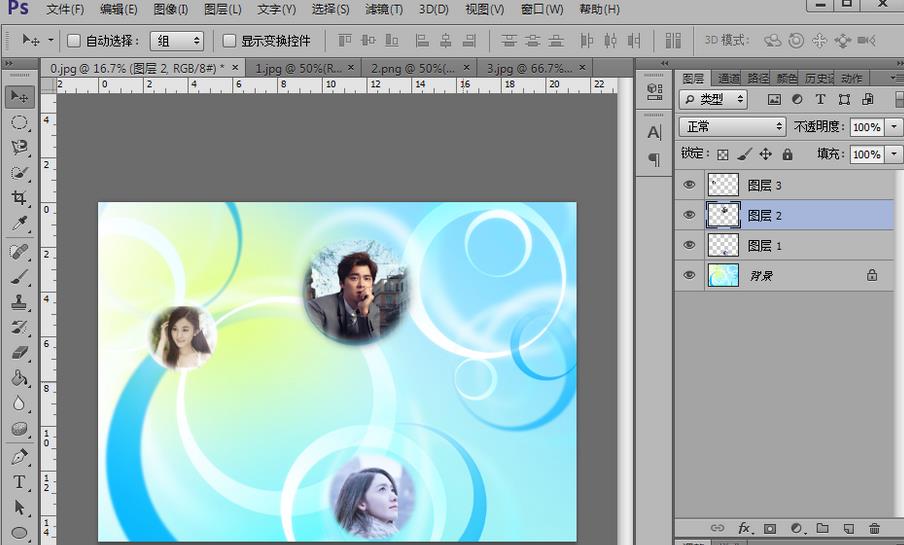Hide 图层 3 using its eye icon
The width and height of the screenshot is (904, 545).
[688, 185]
